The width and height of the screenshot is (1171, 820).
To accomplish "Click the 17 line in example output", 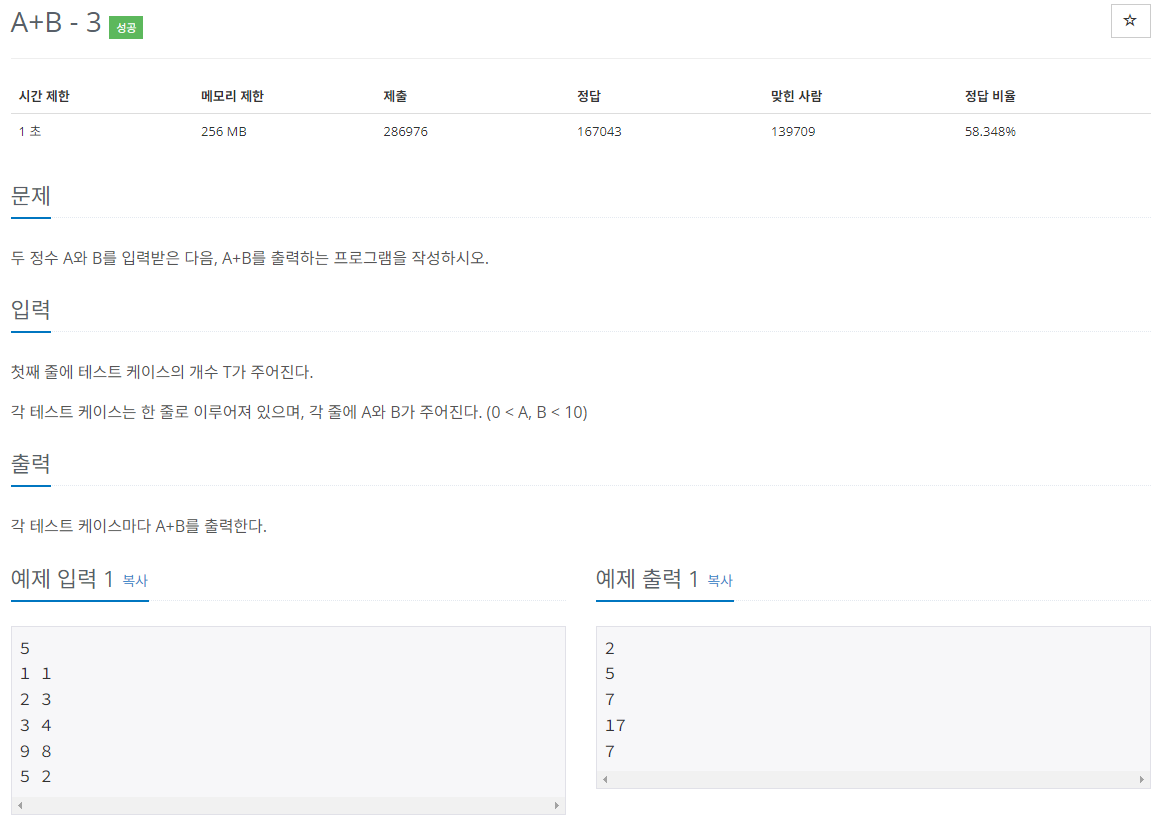I will [x=615, y=725].
